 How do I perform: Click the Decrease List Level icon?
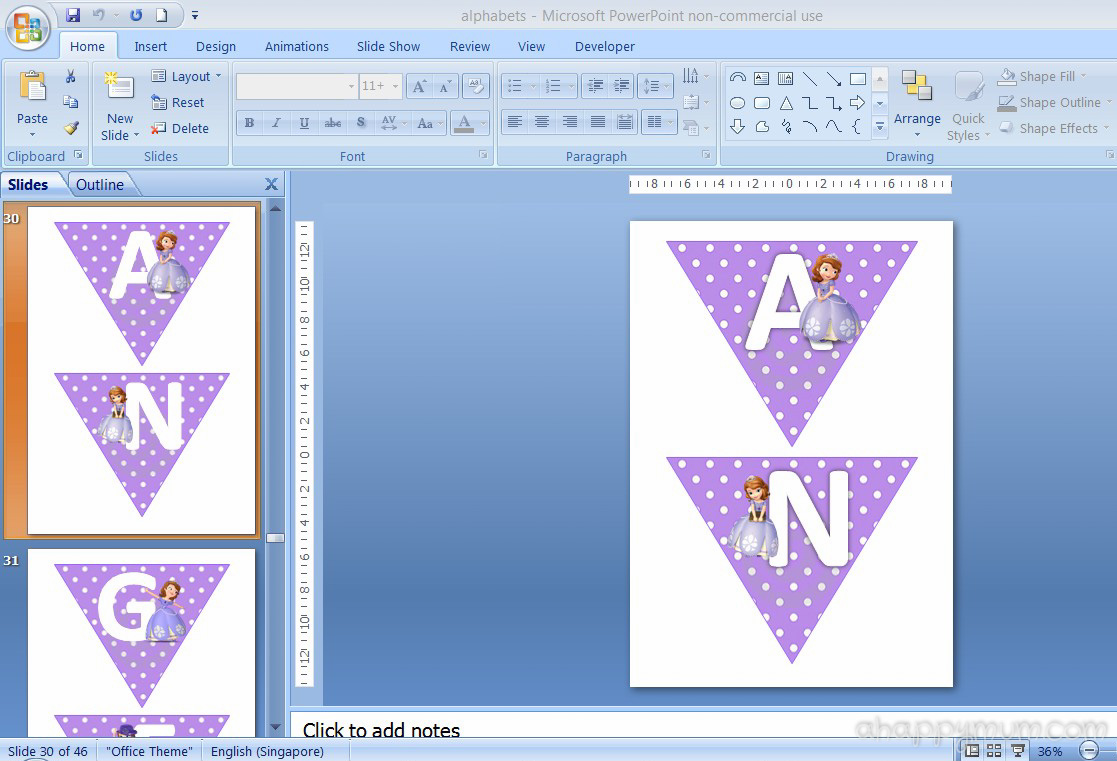coord(596,86)
